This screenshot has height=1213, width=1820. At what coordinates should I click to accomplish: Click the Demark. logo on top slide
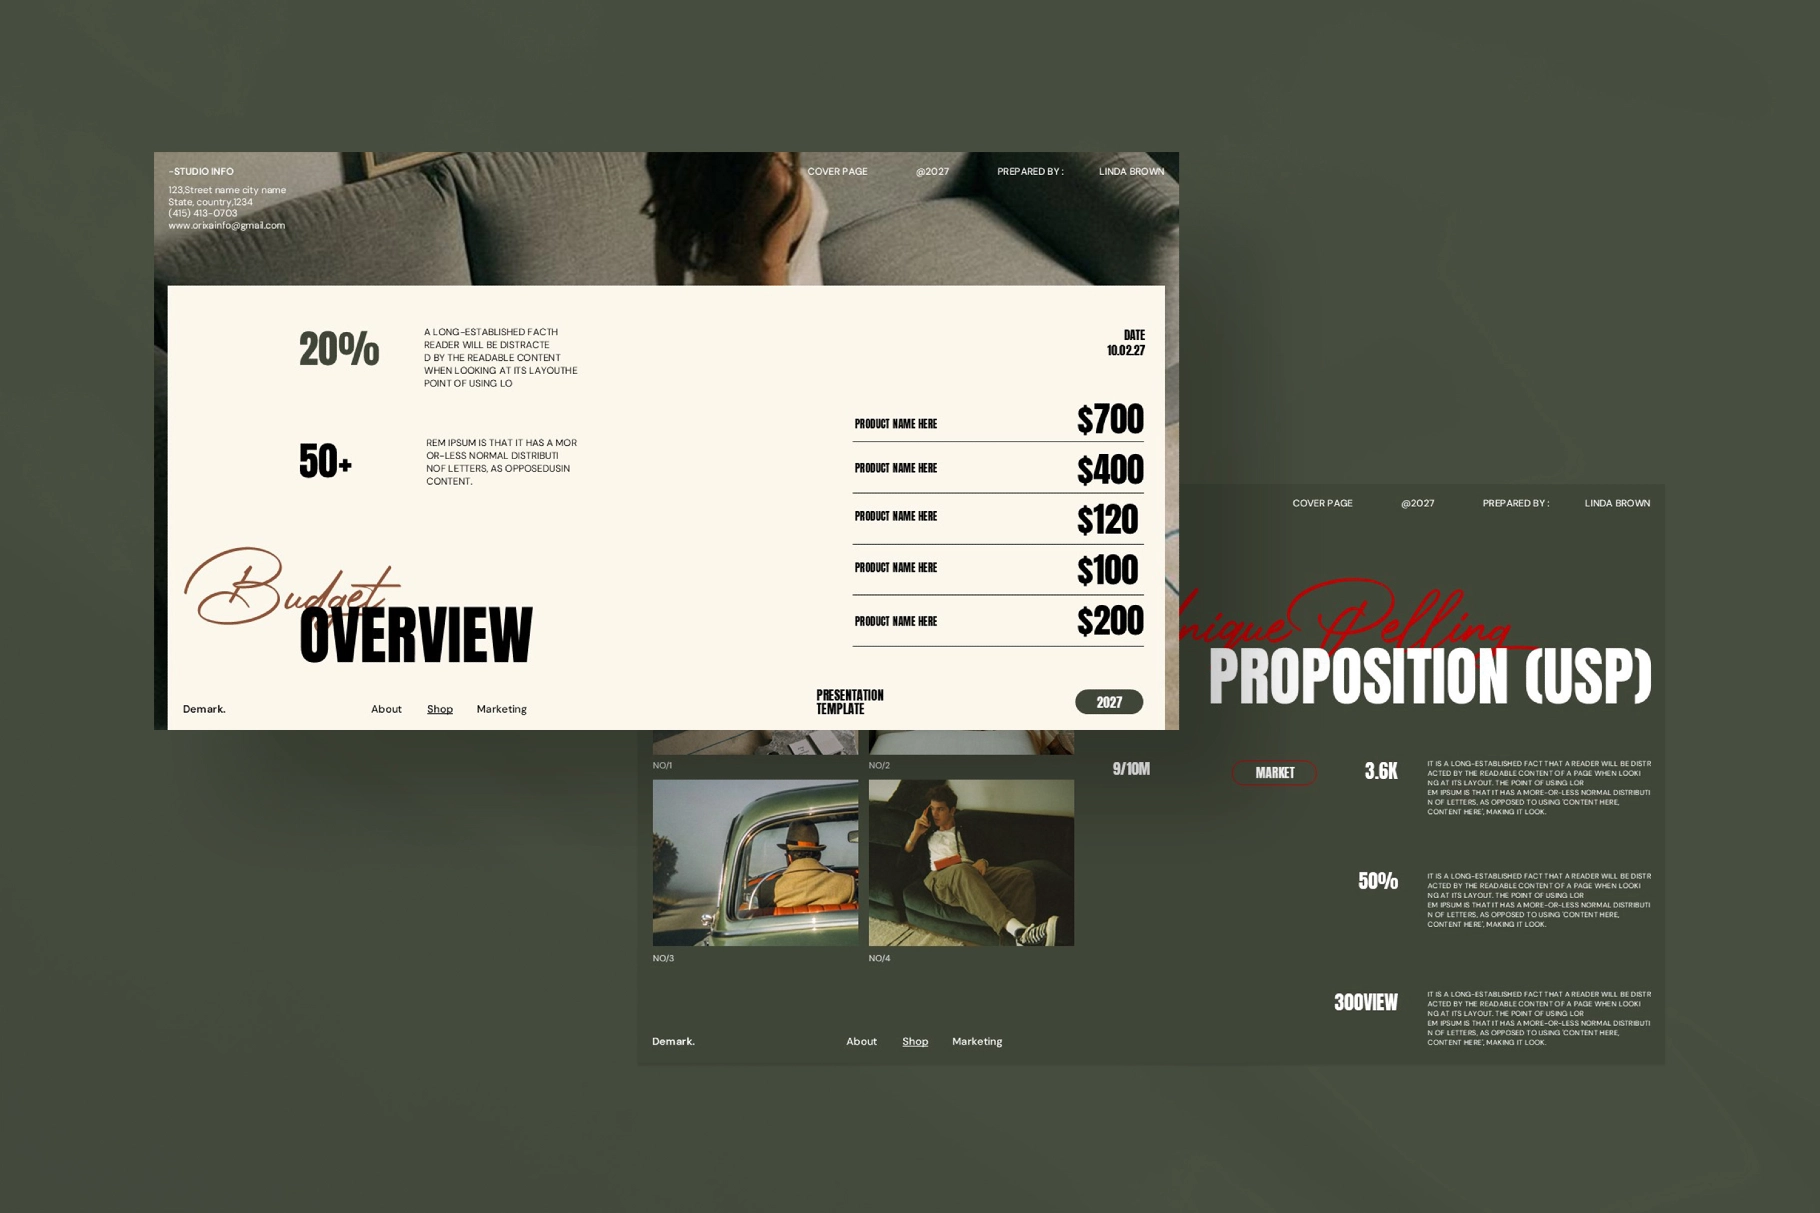(x=204, y=708)
